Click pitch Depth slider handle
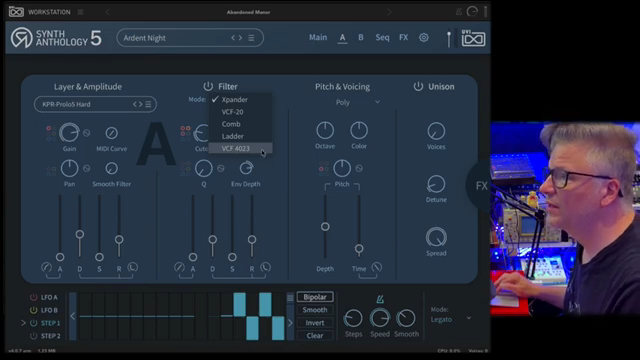640x360 pixels. click(325, 227)
